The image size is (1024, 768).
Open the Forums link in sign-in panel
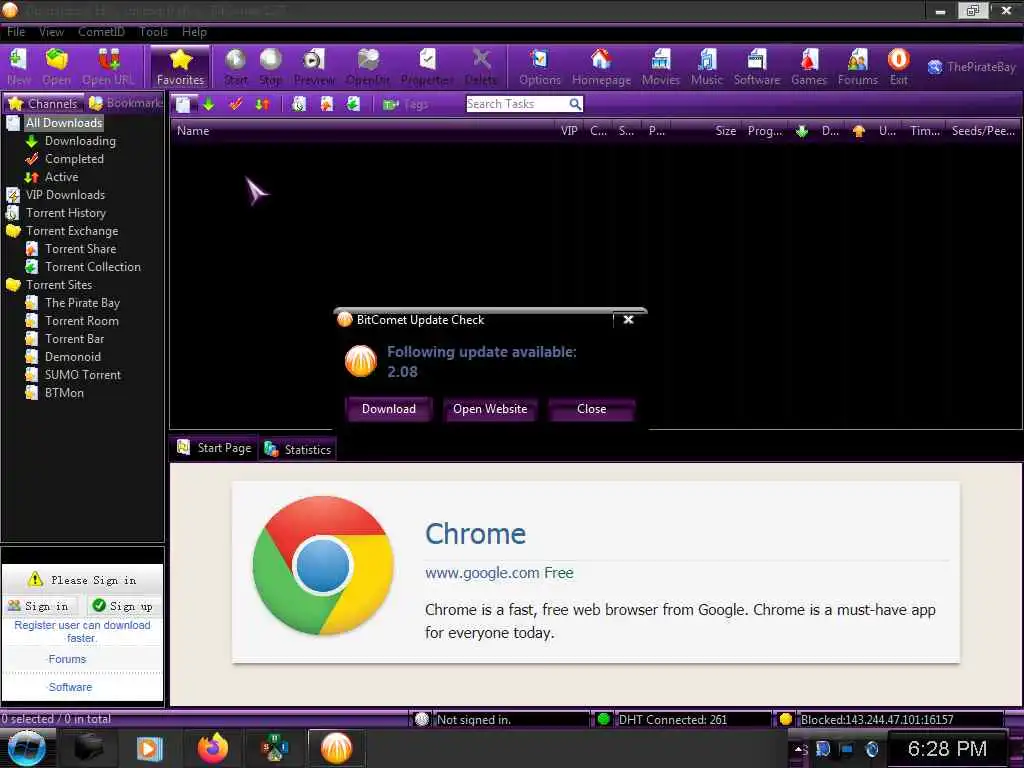(x=67, y=659)
